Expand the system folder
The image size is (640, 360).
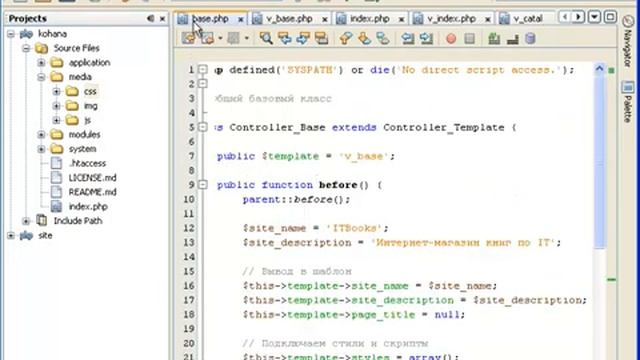pos(41,149)
